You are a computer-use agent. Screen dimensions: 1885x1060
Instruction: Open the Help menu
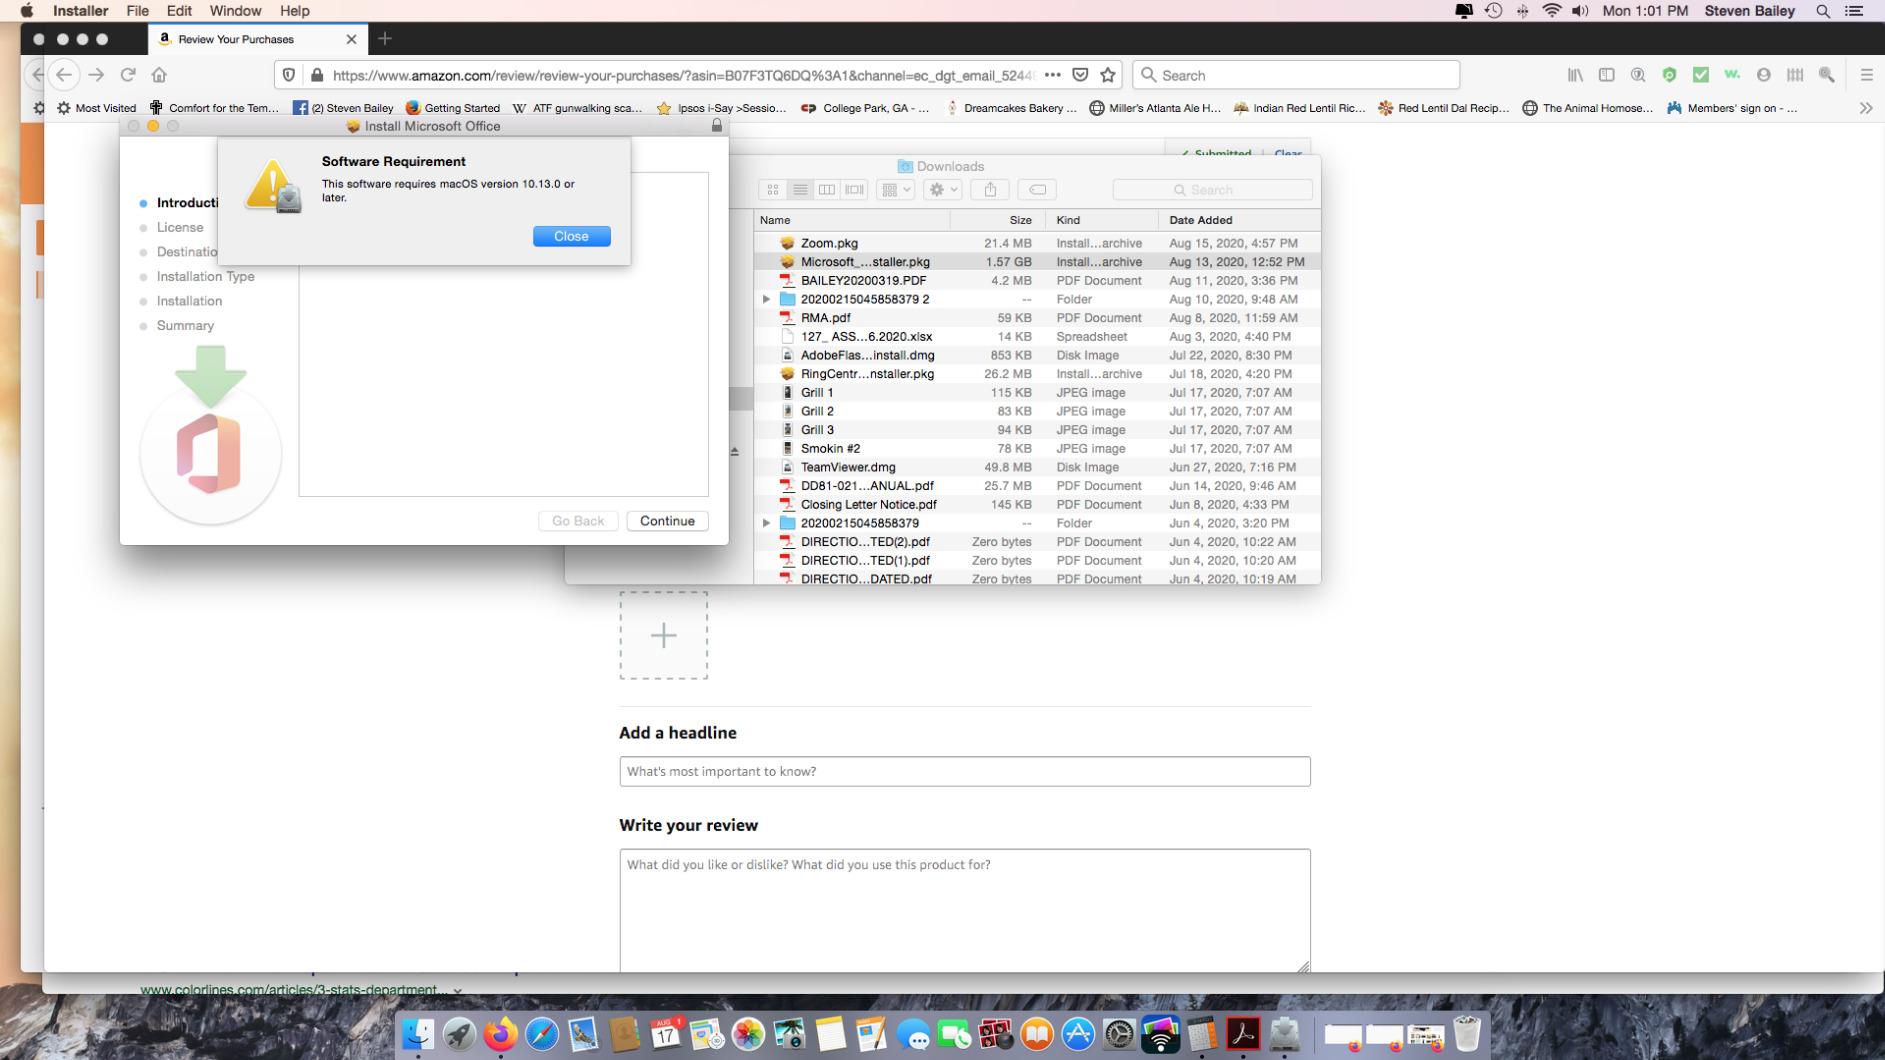coord(294,11)
